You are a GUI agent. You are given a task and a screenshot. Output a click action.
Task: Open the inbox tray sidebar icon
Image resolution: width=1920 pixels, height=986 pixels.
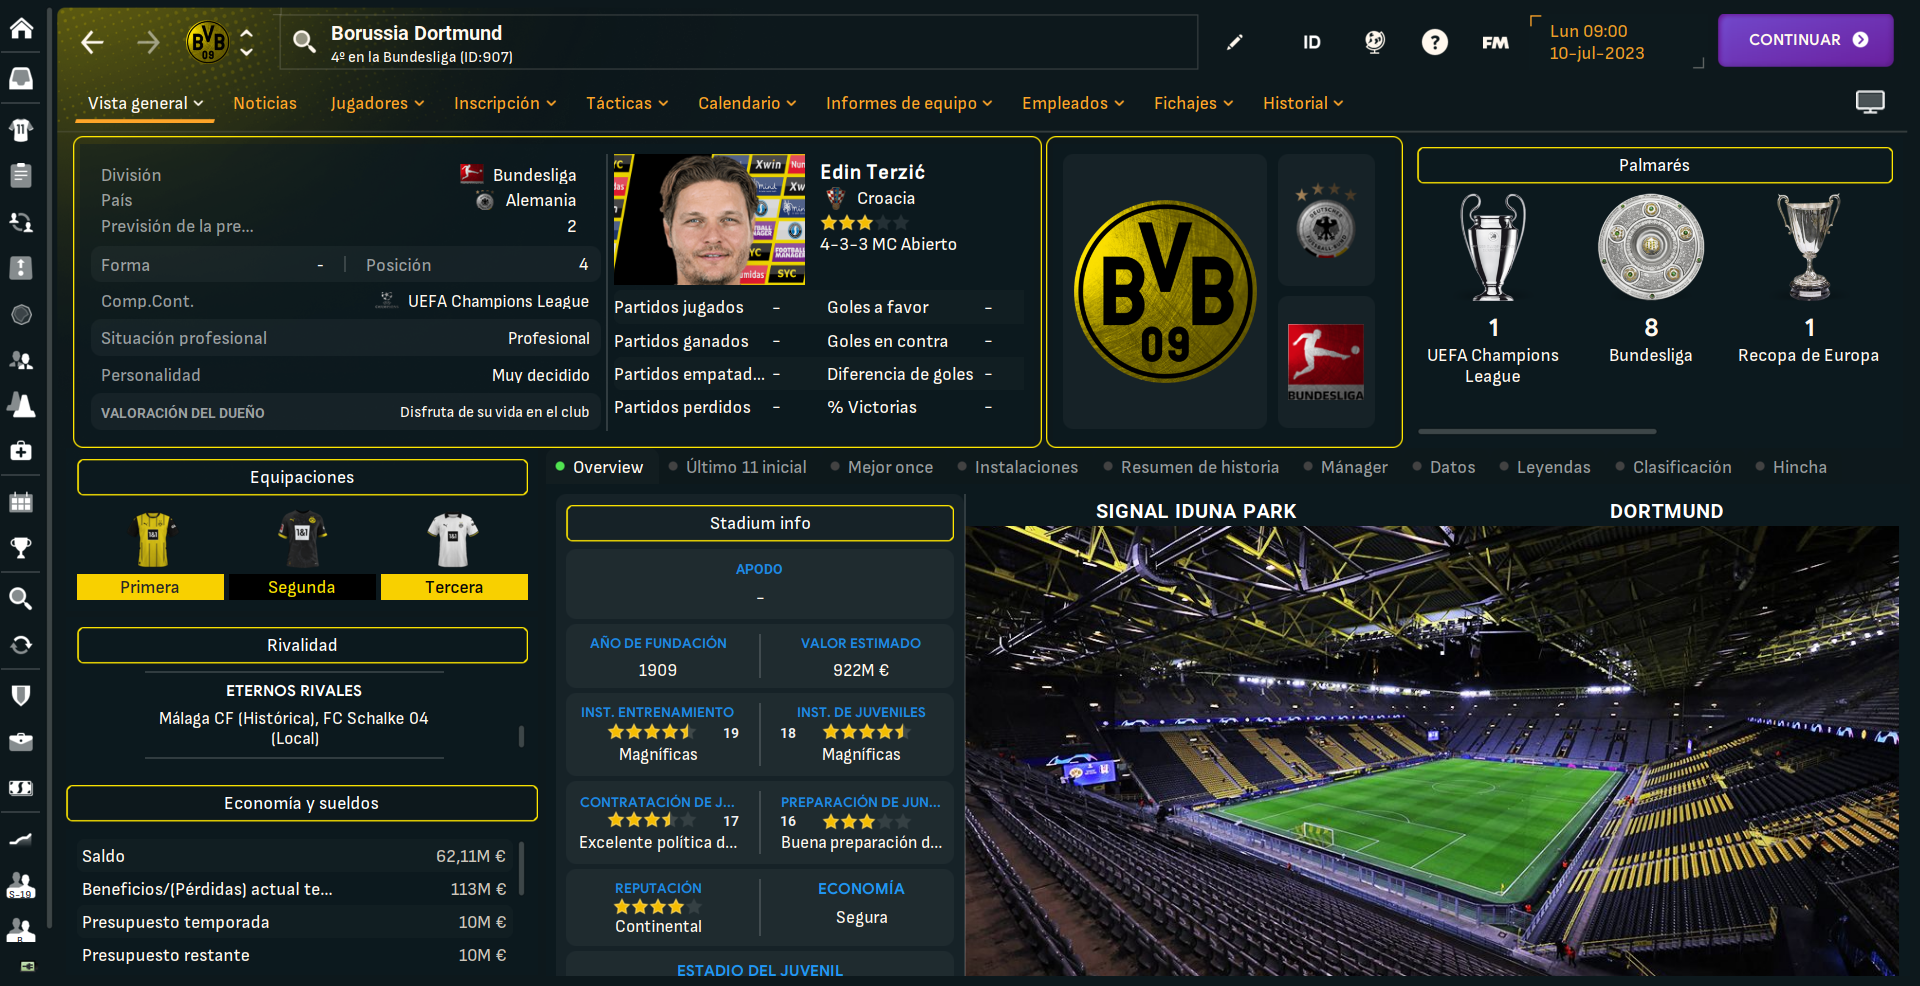(x=21, y=78)
